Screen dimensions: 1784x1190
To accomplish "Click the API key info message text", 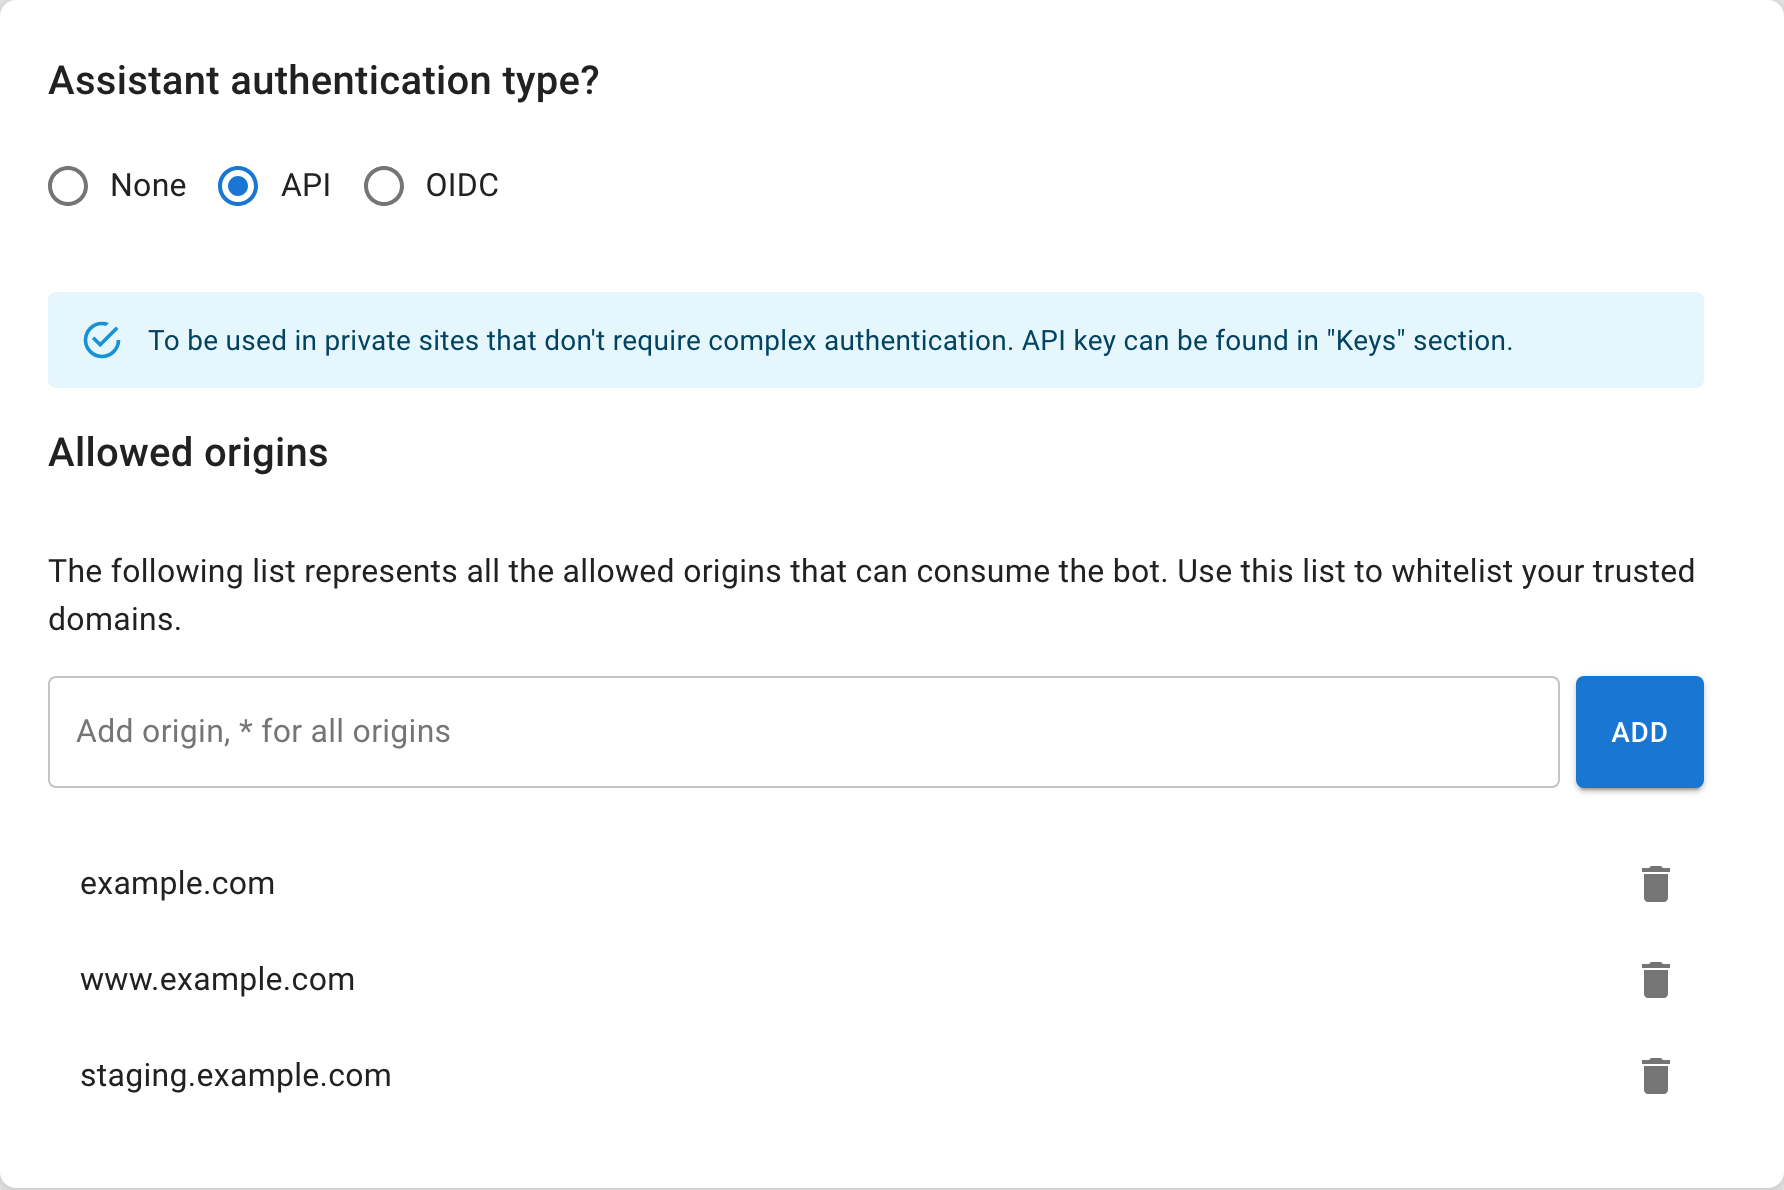I will 830,341.
